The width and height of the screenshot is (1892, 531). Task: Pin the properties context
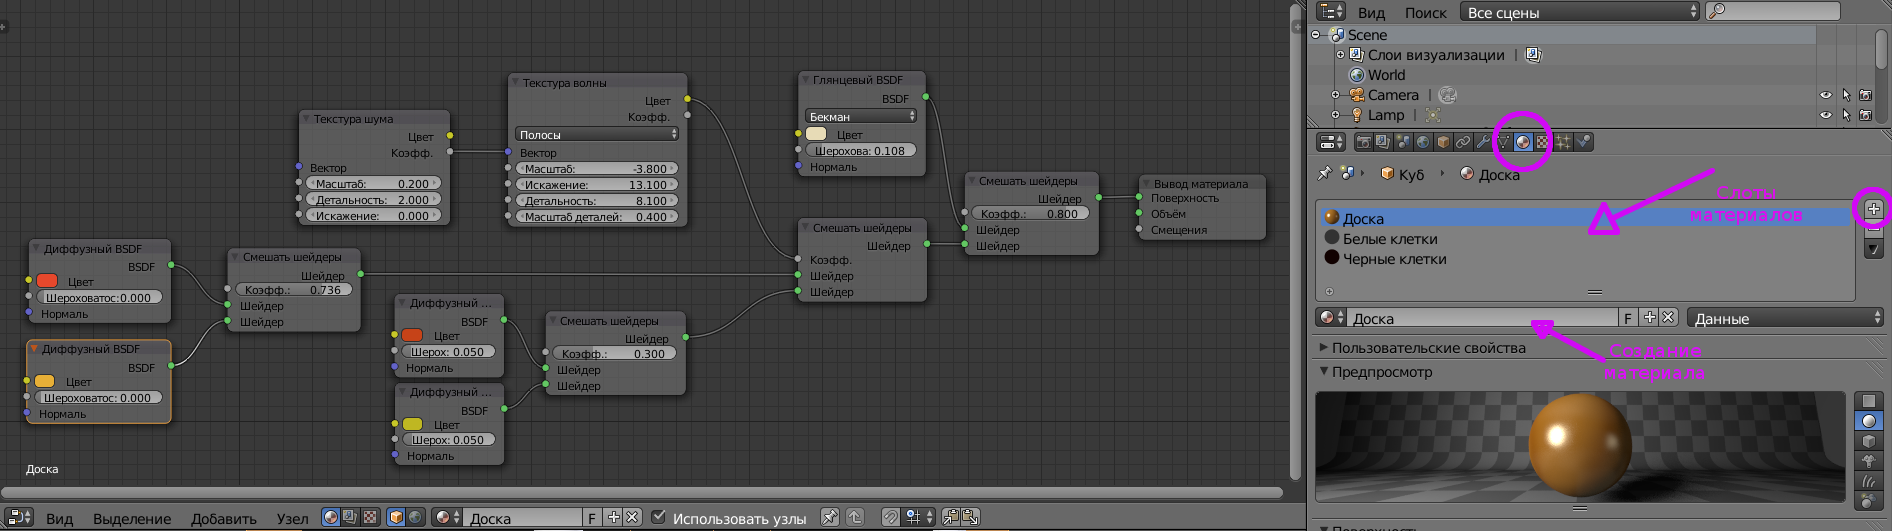tap(1324, 173)
